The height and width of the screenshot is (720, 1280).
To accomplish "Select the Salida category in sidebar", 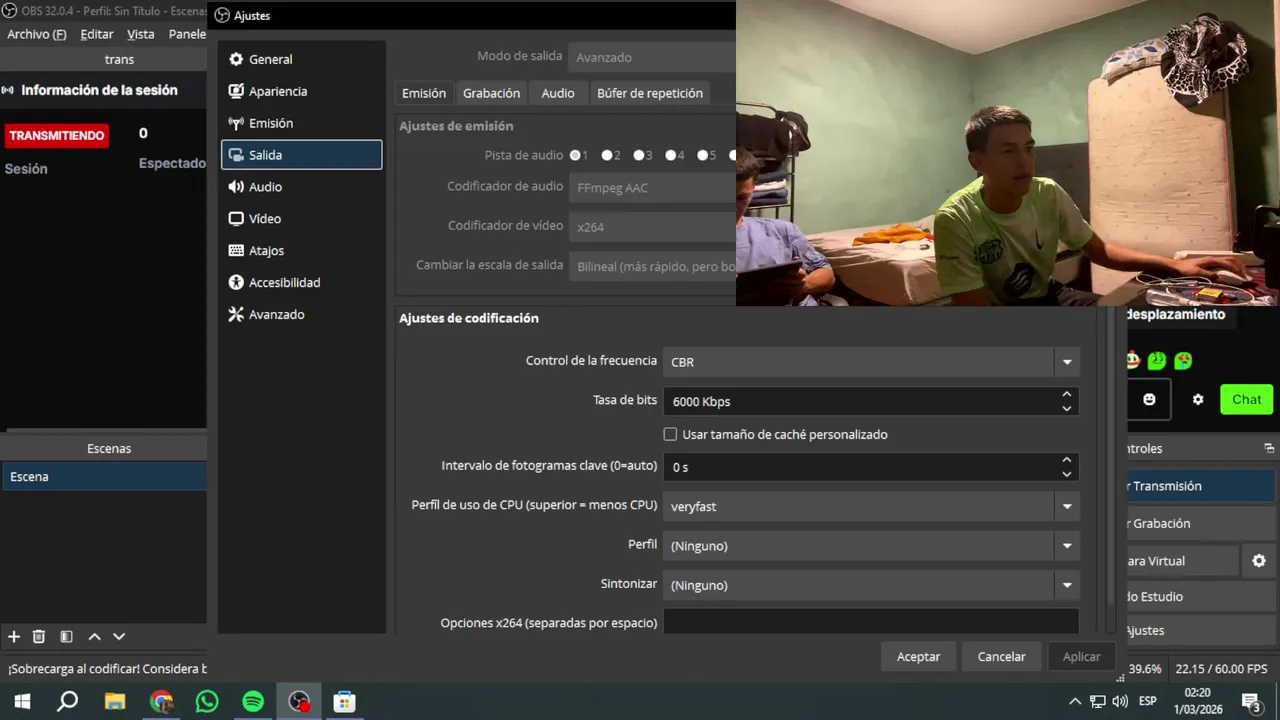I will pyautogui.click(x=301, y=155).
